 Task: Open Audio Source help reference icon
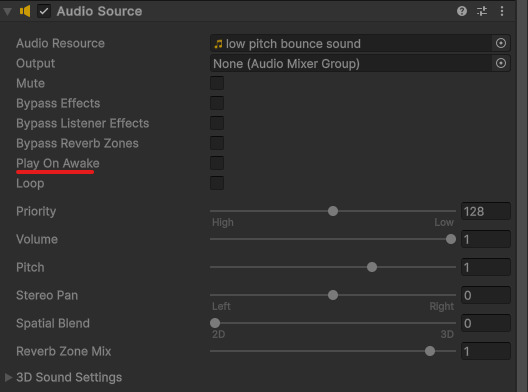(462, 11)
